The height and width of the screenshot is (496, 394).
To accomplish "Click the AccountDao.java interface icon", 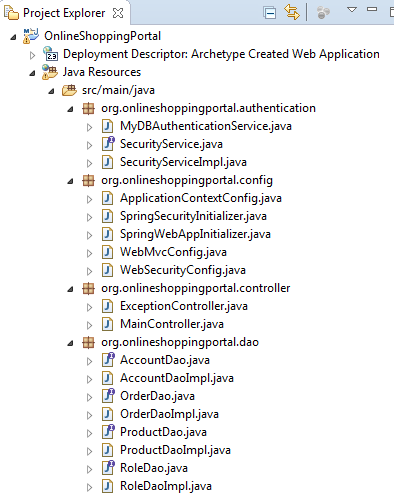I will tap(108, 360).
